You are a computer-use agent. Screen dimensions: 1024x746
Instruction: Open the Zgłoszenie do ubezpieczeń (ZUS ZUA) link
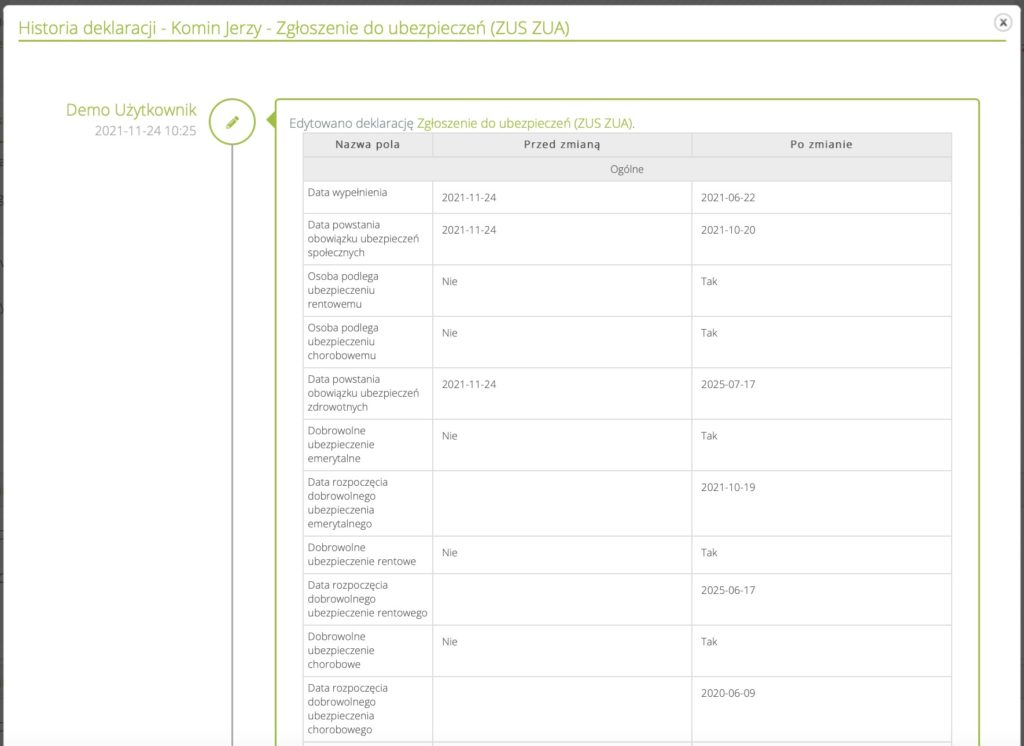click(x=524, y=123)
